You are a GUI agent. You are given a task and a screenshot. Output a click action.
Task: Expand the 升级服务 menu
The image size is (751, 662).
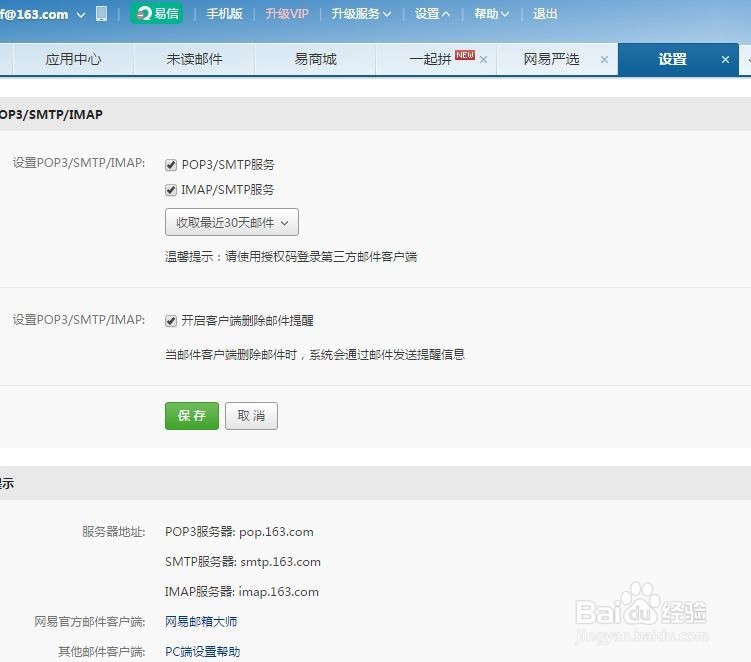361,14
